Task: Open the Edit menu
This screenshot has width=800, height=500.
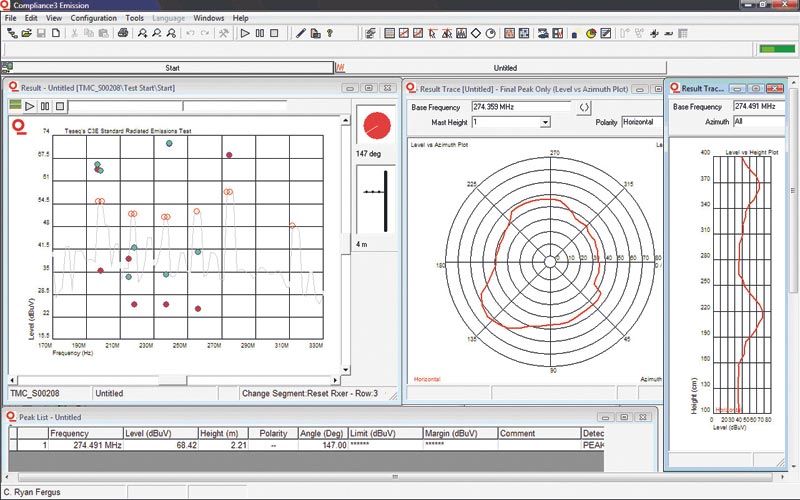Action: pos(31,18)
